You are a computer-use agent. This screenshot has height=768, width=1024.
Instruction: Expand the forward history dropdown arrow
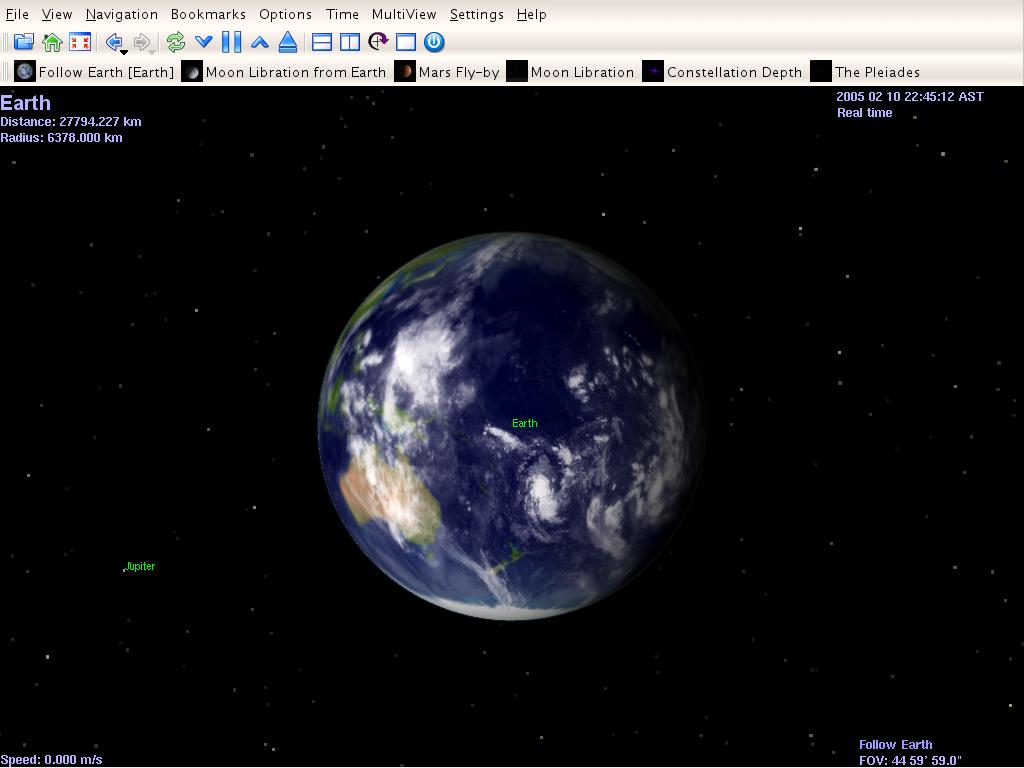click(x=152, y=51)
